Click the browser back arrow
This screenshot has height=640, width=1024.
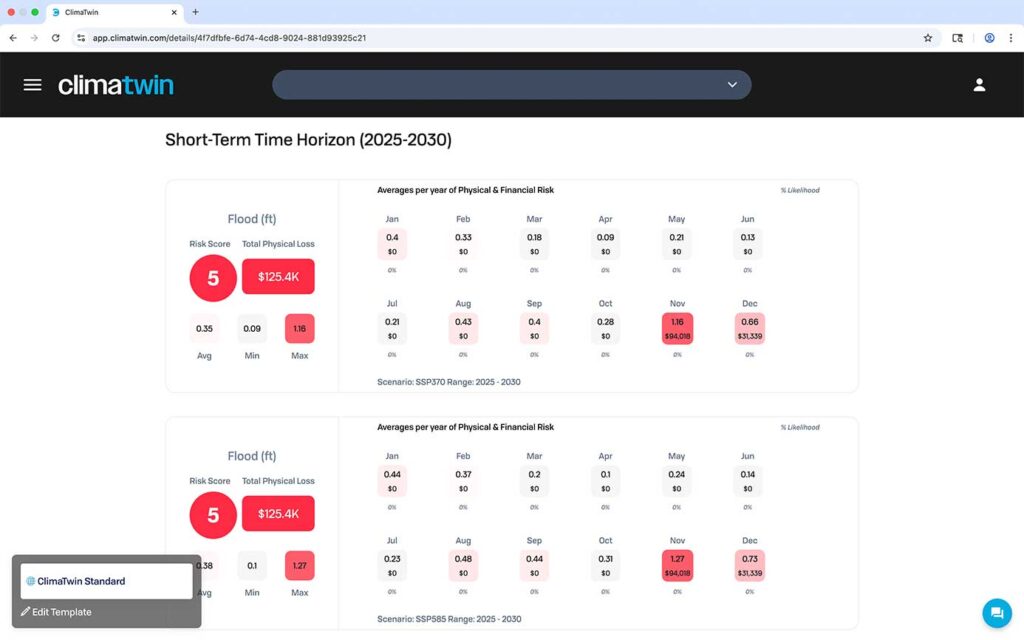12,37
